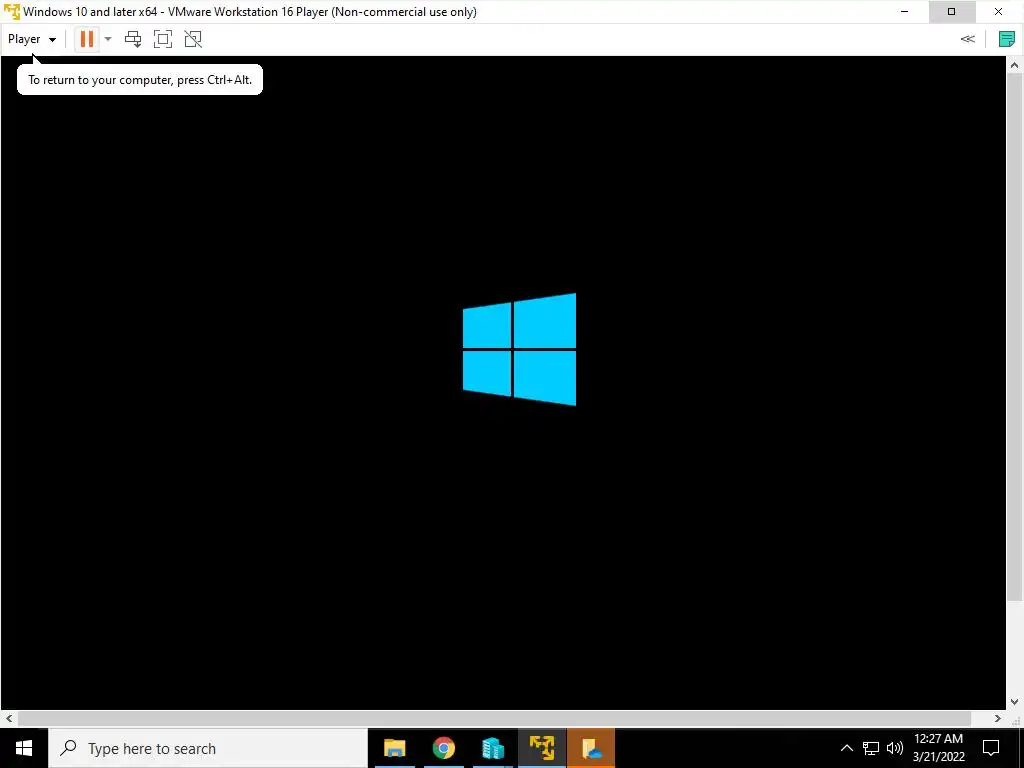The width and height of the screenshot is (1024, 768).
Task: Toggle Unity mode icon
Action: (193, 39)
